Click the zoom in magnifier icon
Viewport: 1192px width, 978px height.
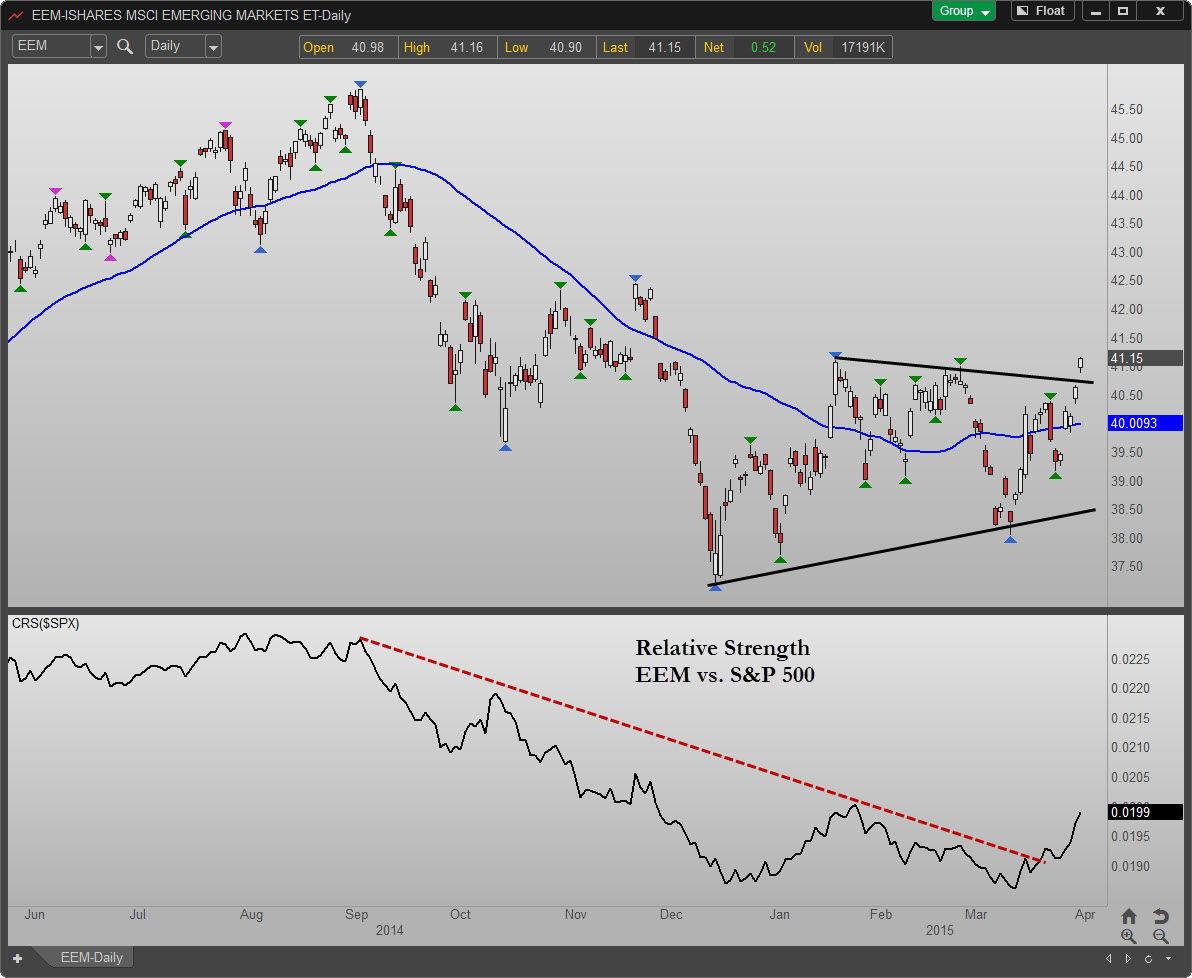coord(1129,937)
